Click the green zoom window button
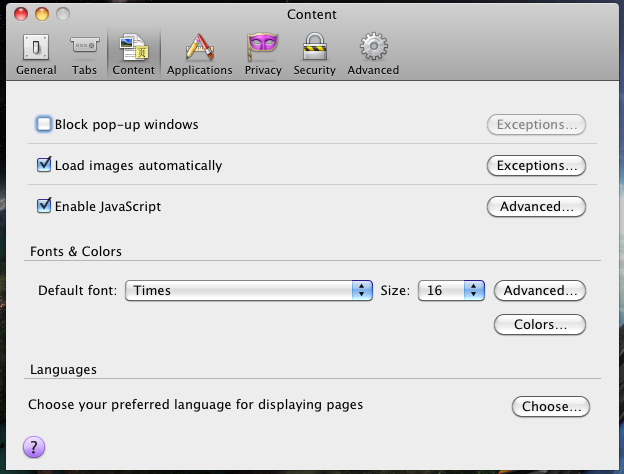624x474 pixels. click(x=63, y=14)
